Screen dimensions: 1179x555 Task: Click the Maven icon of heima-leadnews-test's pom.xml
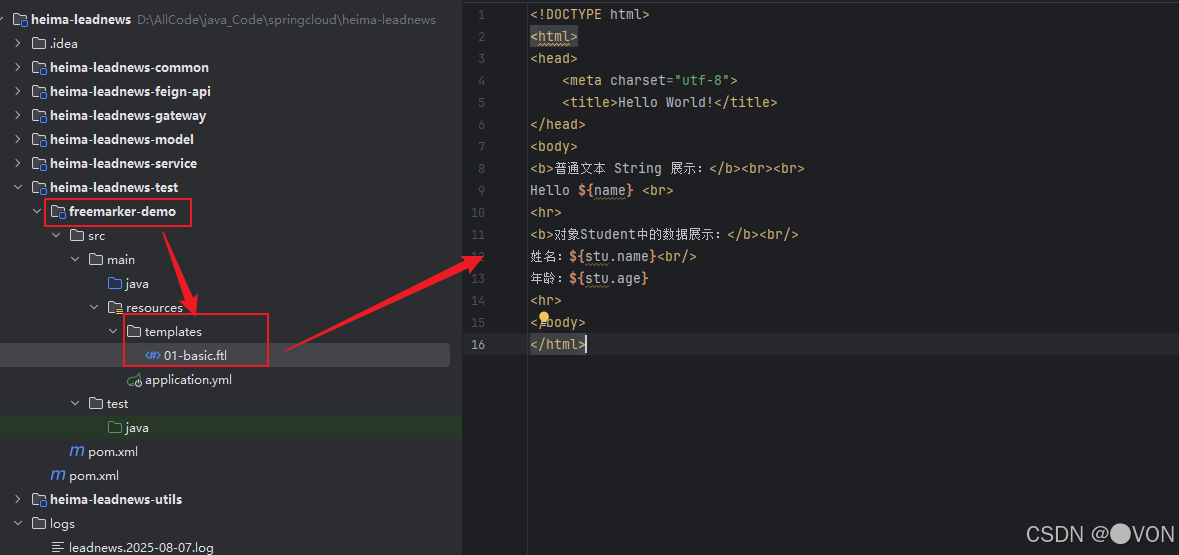point(58,475)
